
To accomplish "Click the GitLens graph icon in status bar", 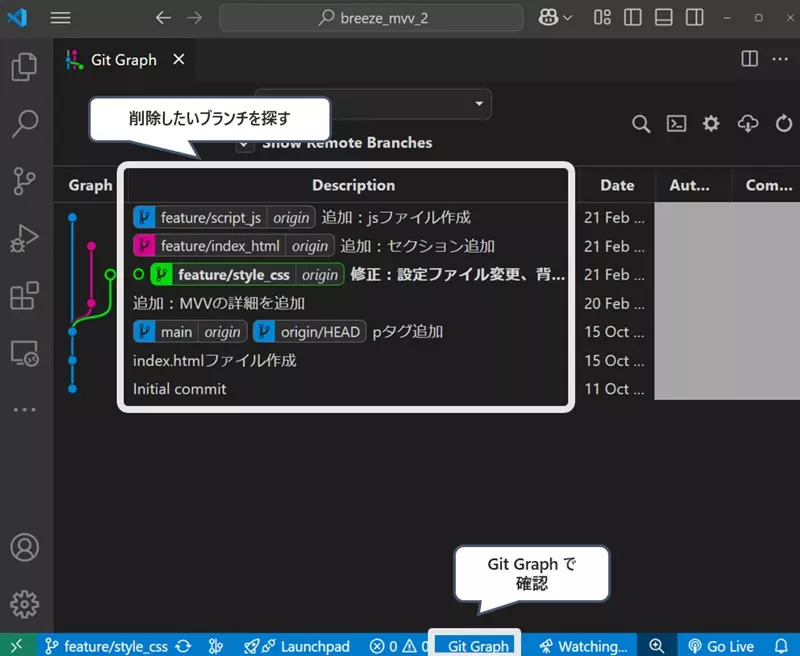I will [216, 646].
